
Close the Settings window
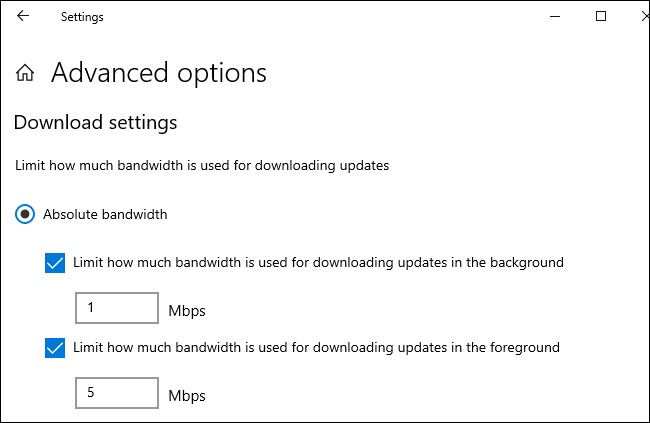tap(645, 16)
